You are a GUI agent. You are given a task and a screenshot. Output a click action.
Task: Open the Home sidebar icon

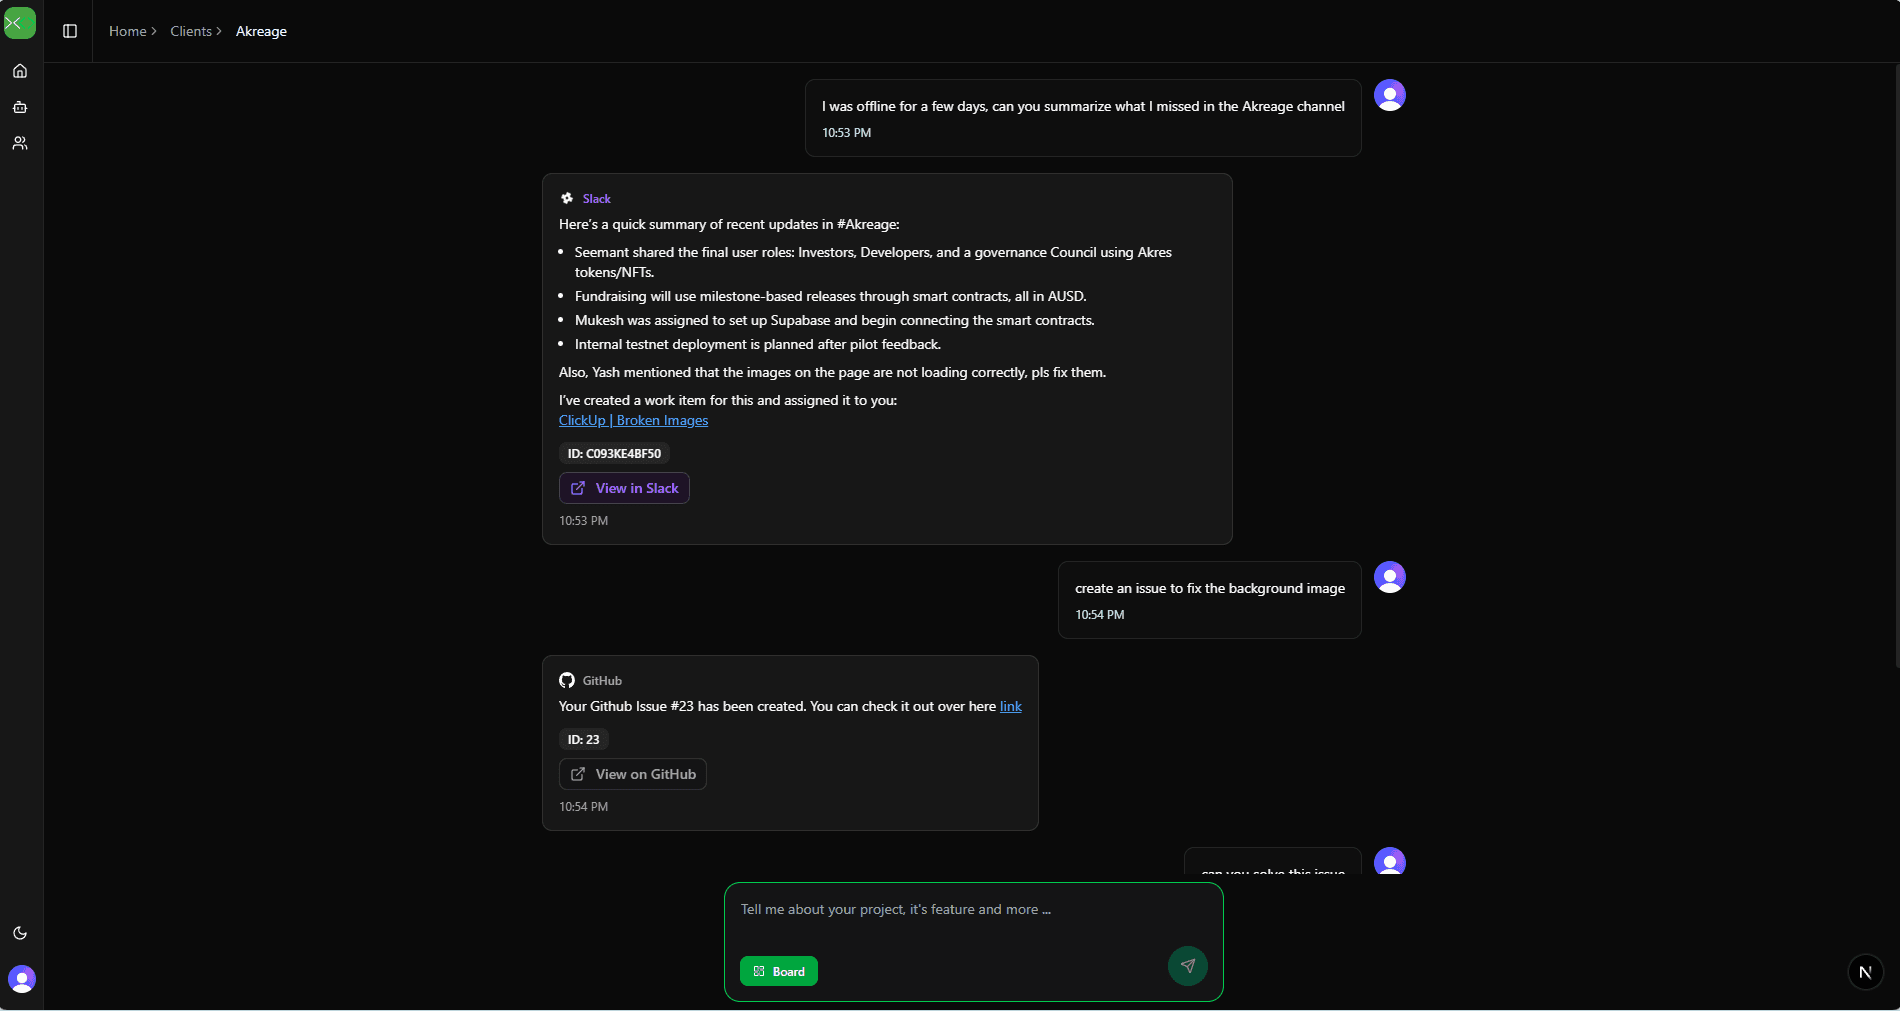(20, 71)
